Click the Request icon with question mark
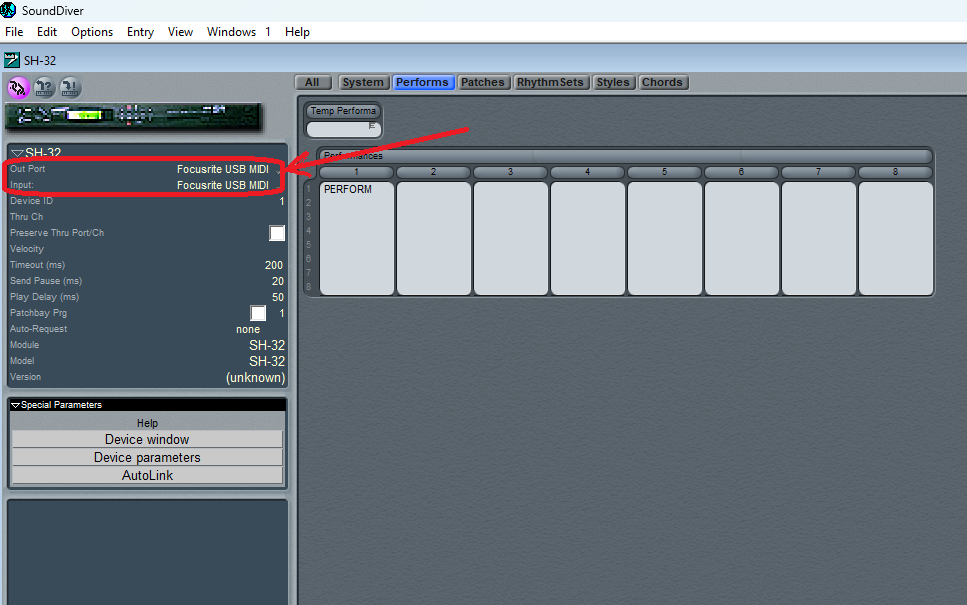967x605 pixels. [44, 88]
